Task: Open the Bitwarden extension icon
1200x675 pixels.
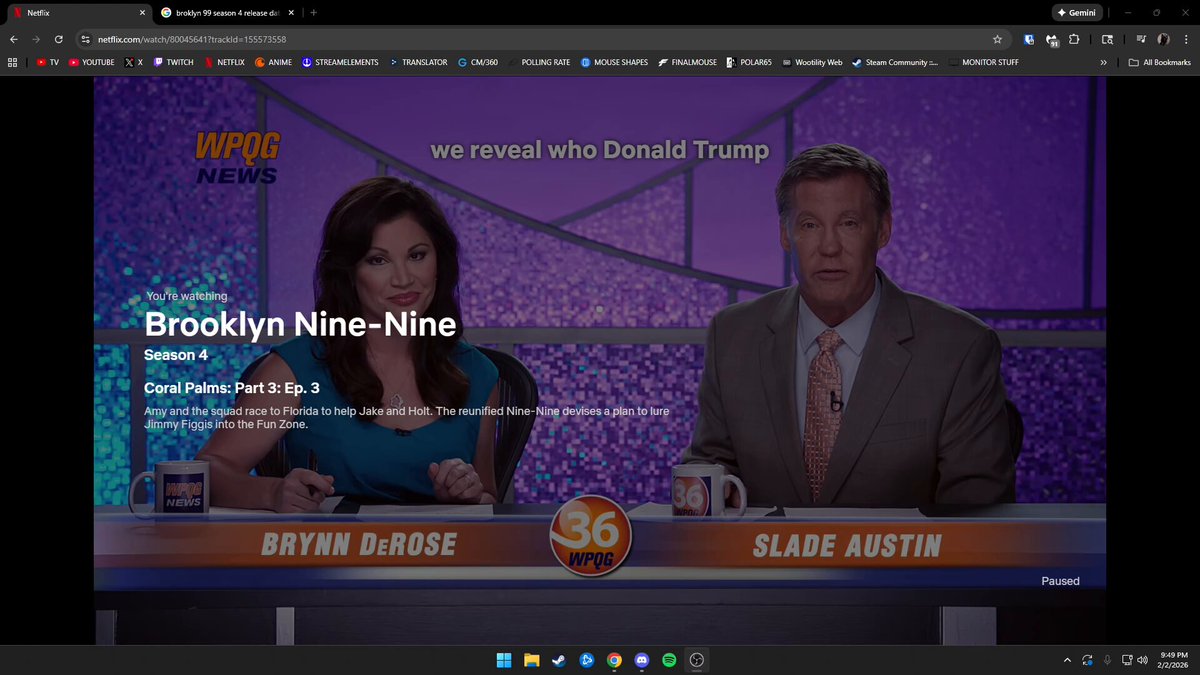Action: click(1029, 39)
